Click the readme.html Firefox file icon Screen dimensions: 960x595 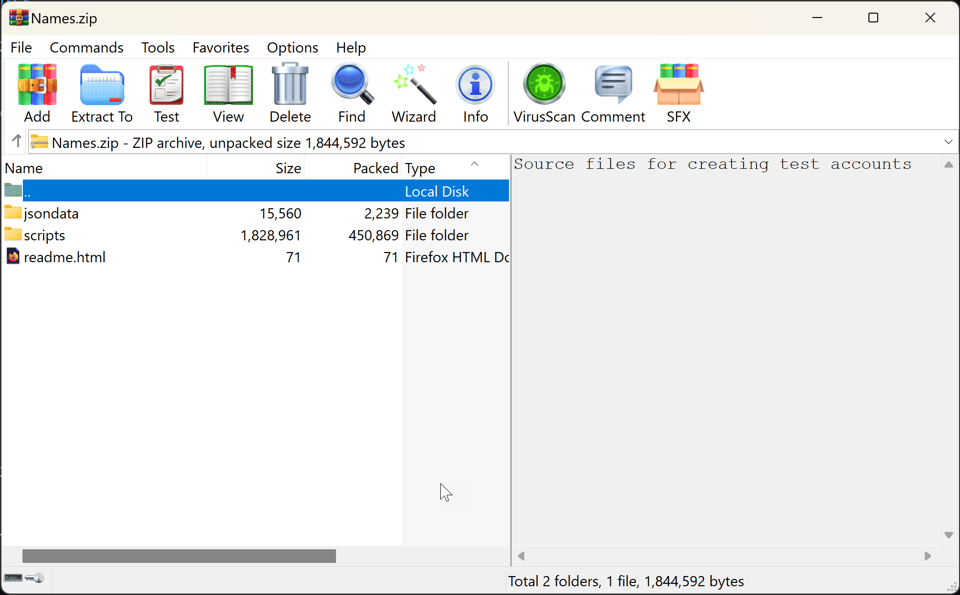13,256
